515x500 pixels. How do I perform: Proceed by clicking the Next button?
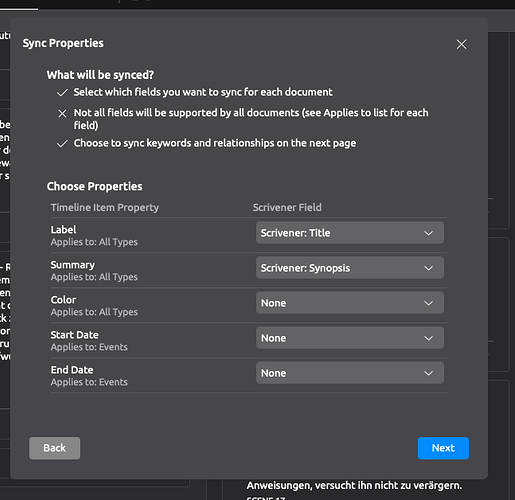click(443, 448)
